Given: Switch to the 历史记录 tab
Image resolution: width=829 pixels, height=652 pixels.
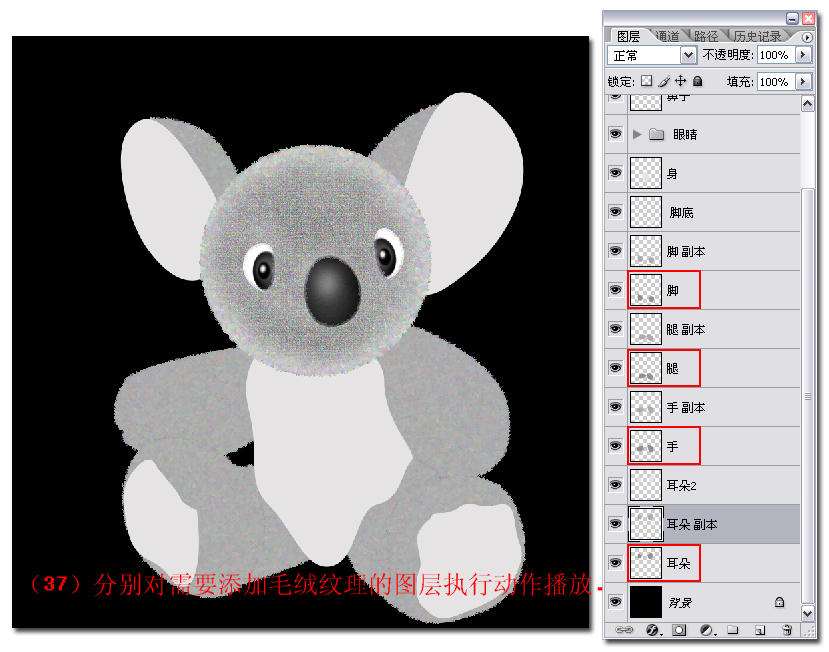Looking at the screenshot, I should tap(757, 36).
